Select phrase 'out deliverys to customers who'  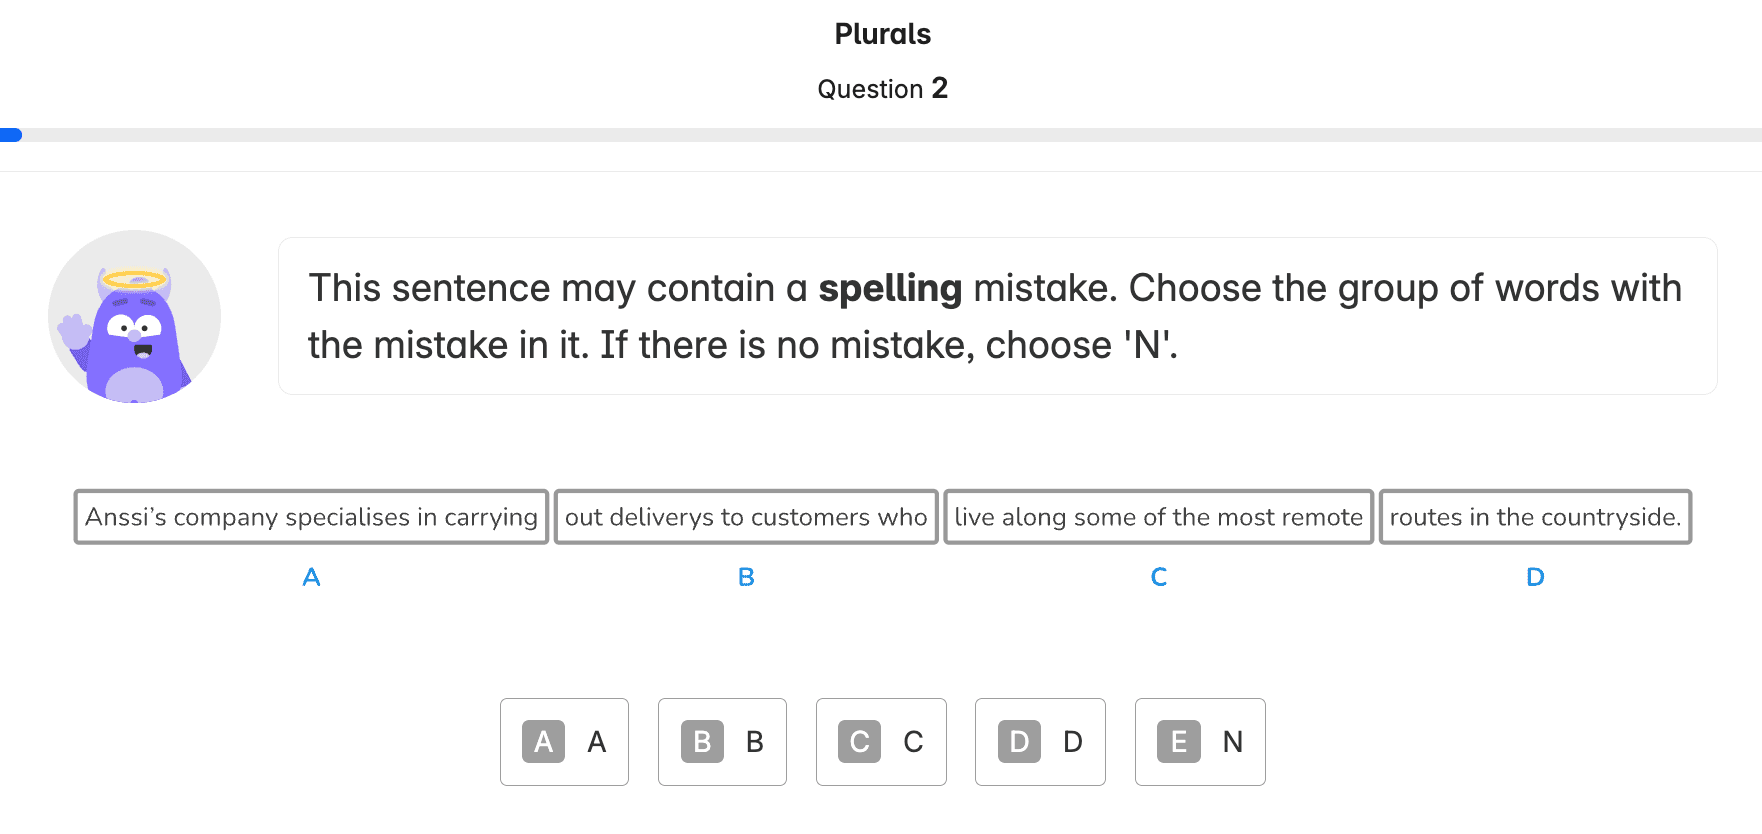[746, 517]
